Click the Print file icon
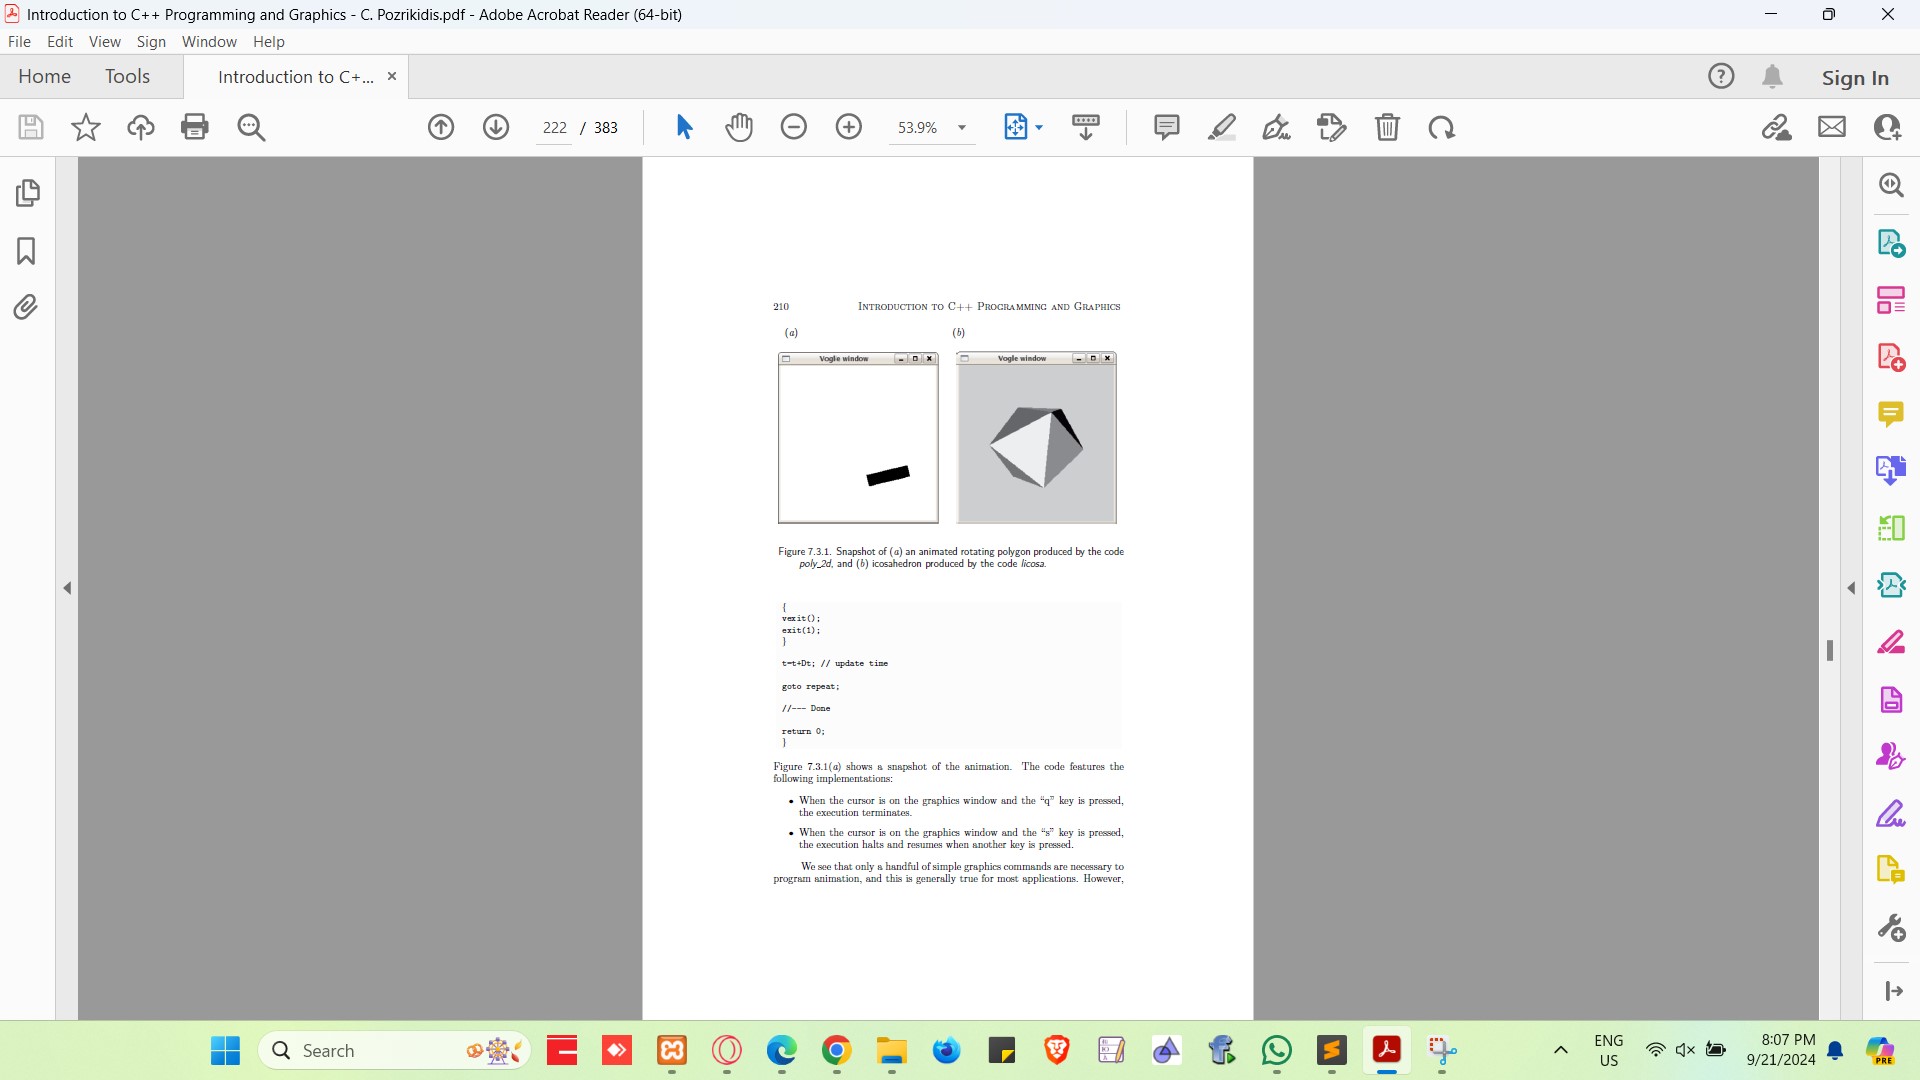This screenshot has width=1920, height=1080. pyautogui.click(x=195, y=127)
